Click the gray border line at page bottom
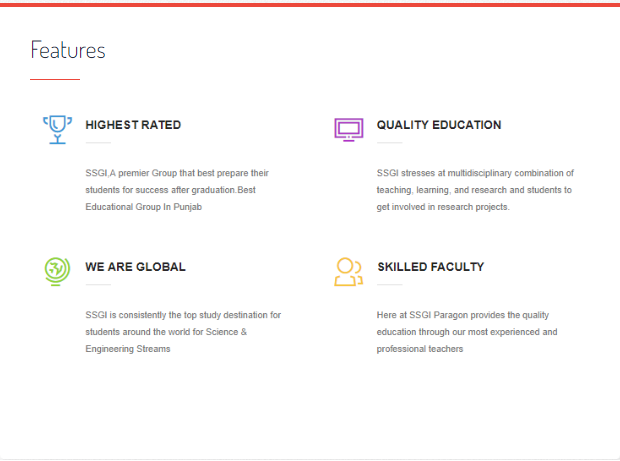Image resolution: width=620 pixels, height=461 pixels. (x=310, y=458)
